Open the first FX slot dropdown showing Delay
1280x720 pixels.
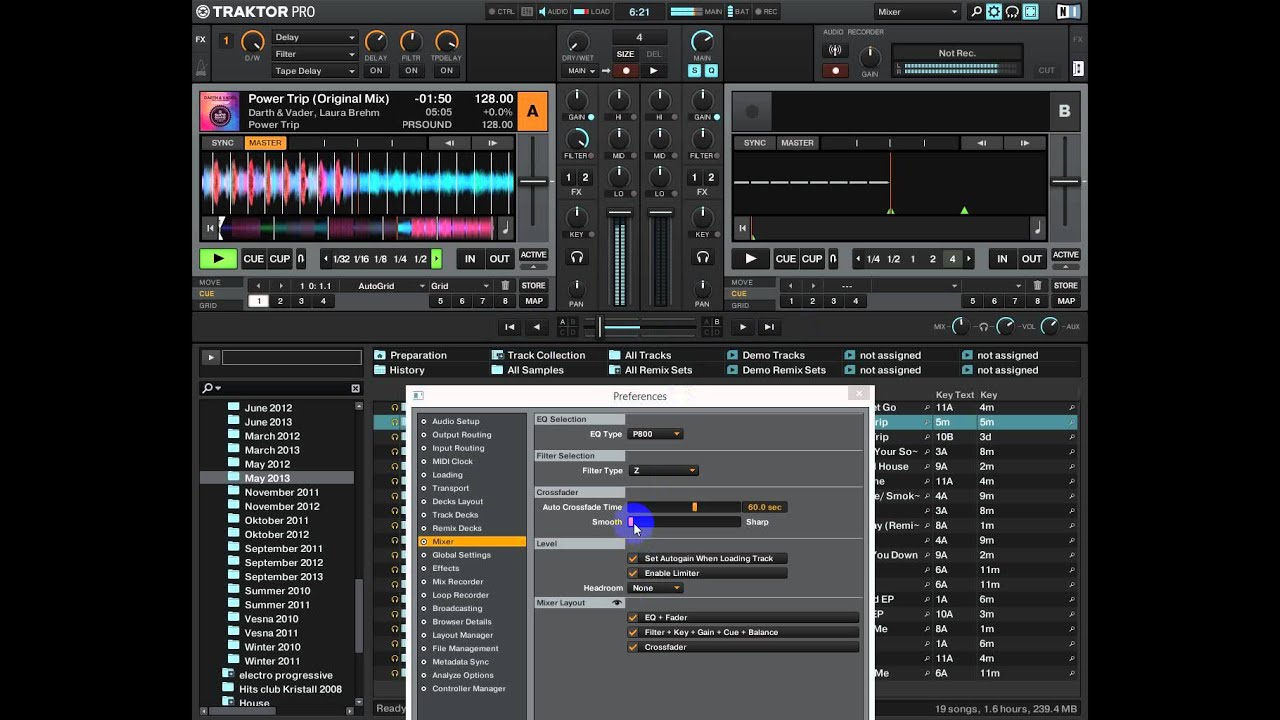(x=315, y=38)
